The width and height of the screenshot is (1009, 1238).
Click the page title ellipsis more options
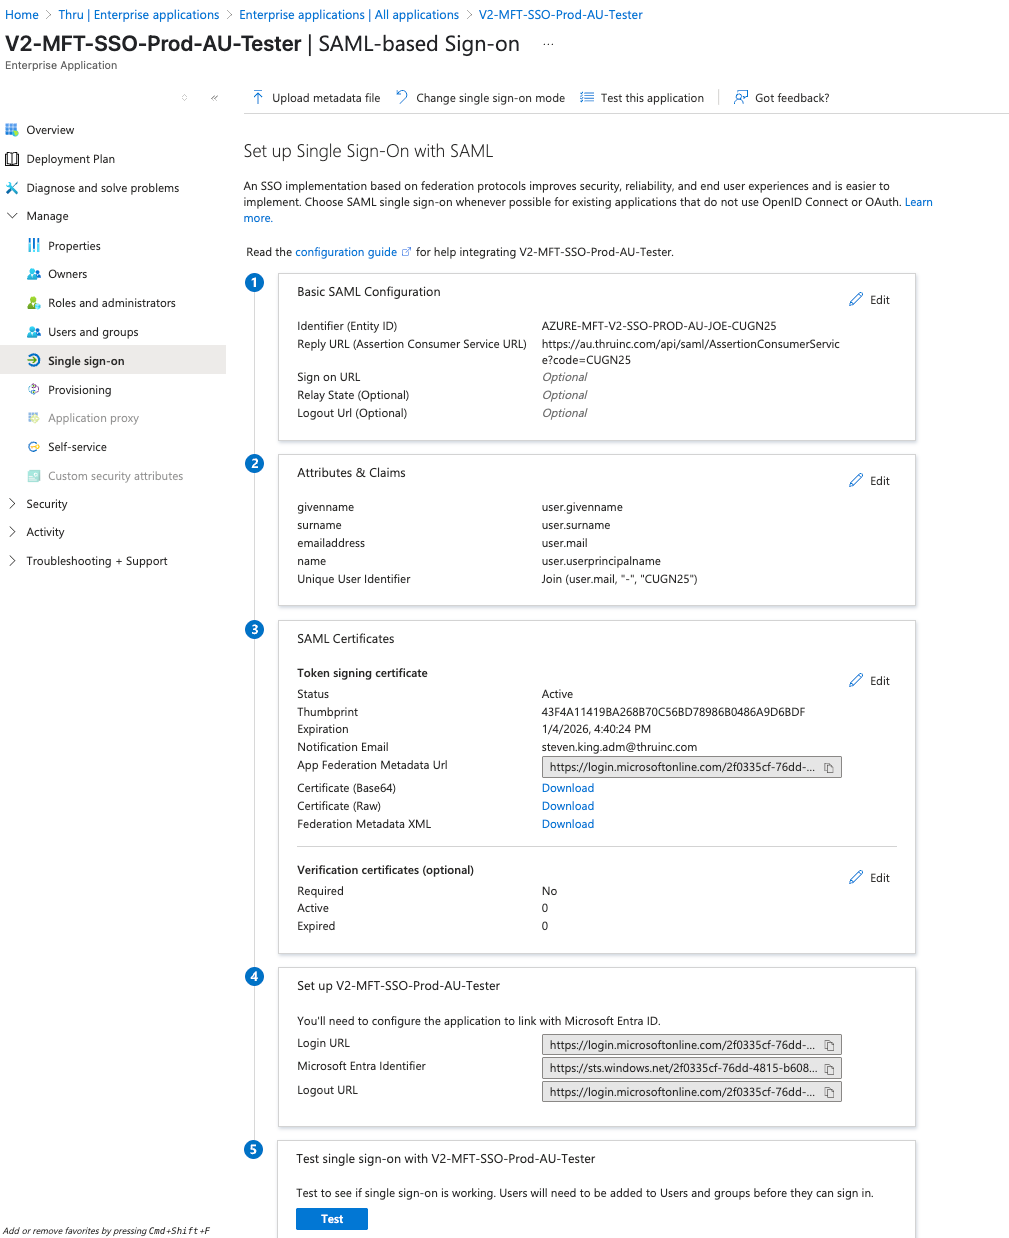(x=547, y=45)
